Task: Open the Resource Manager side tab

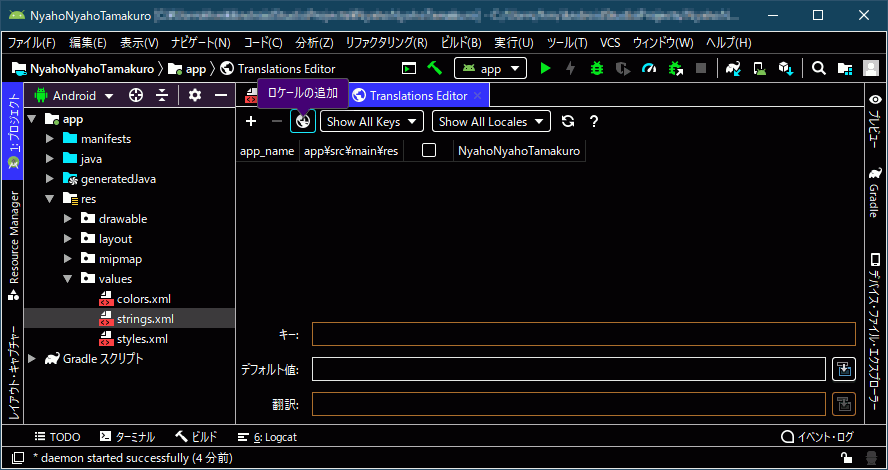Action: 14,245
